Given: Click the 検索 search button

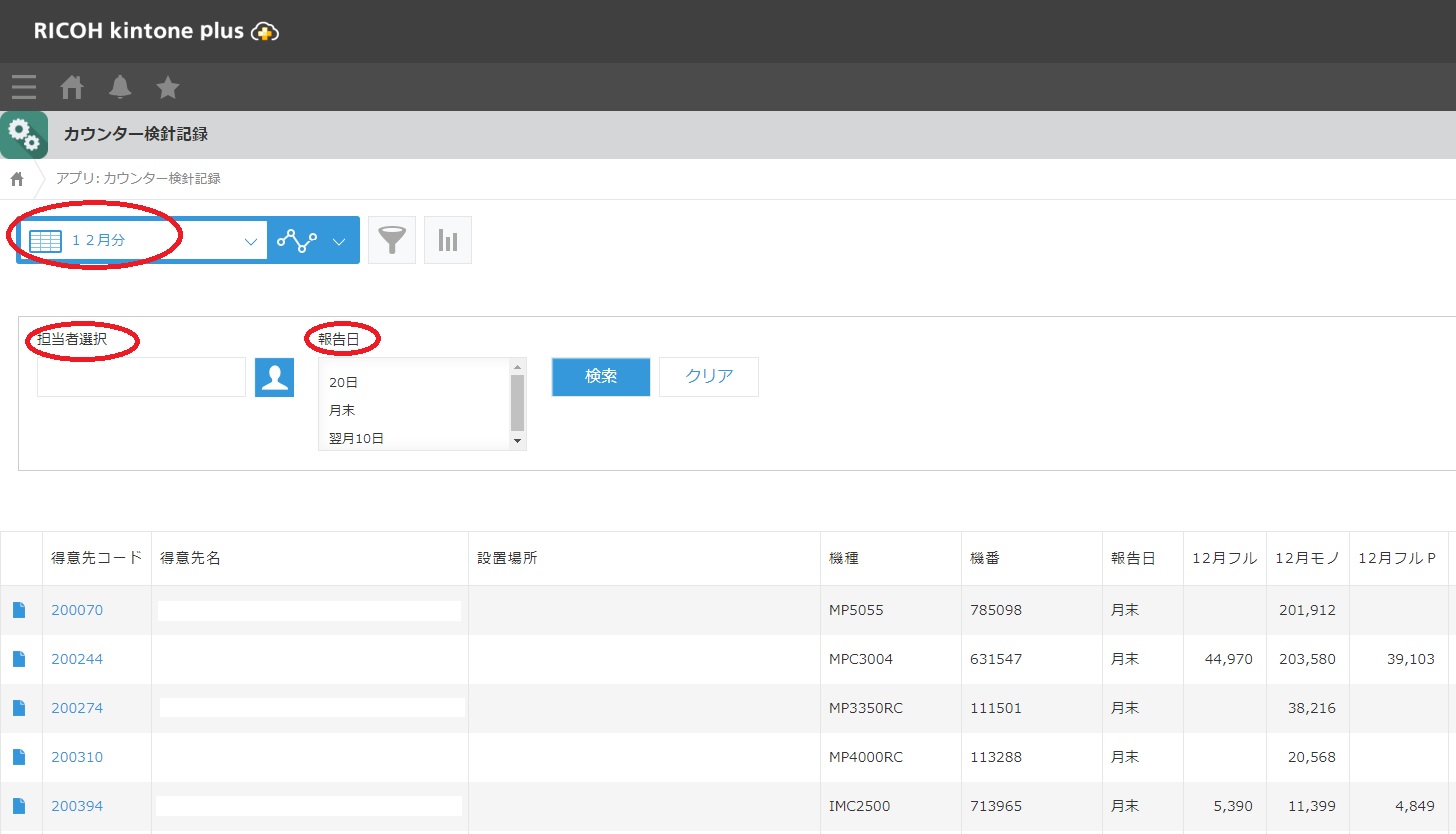Looking at the screenshot, I should (x=601, y=377).
